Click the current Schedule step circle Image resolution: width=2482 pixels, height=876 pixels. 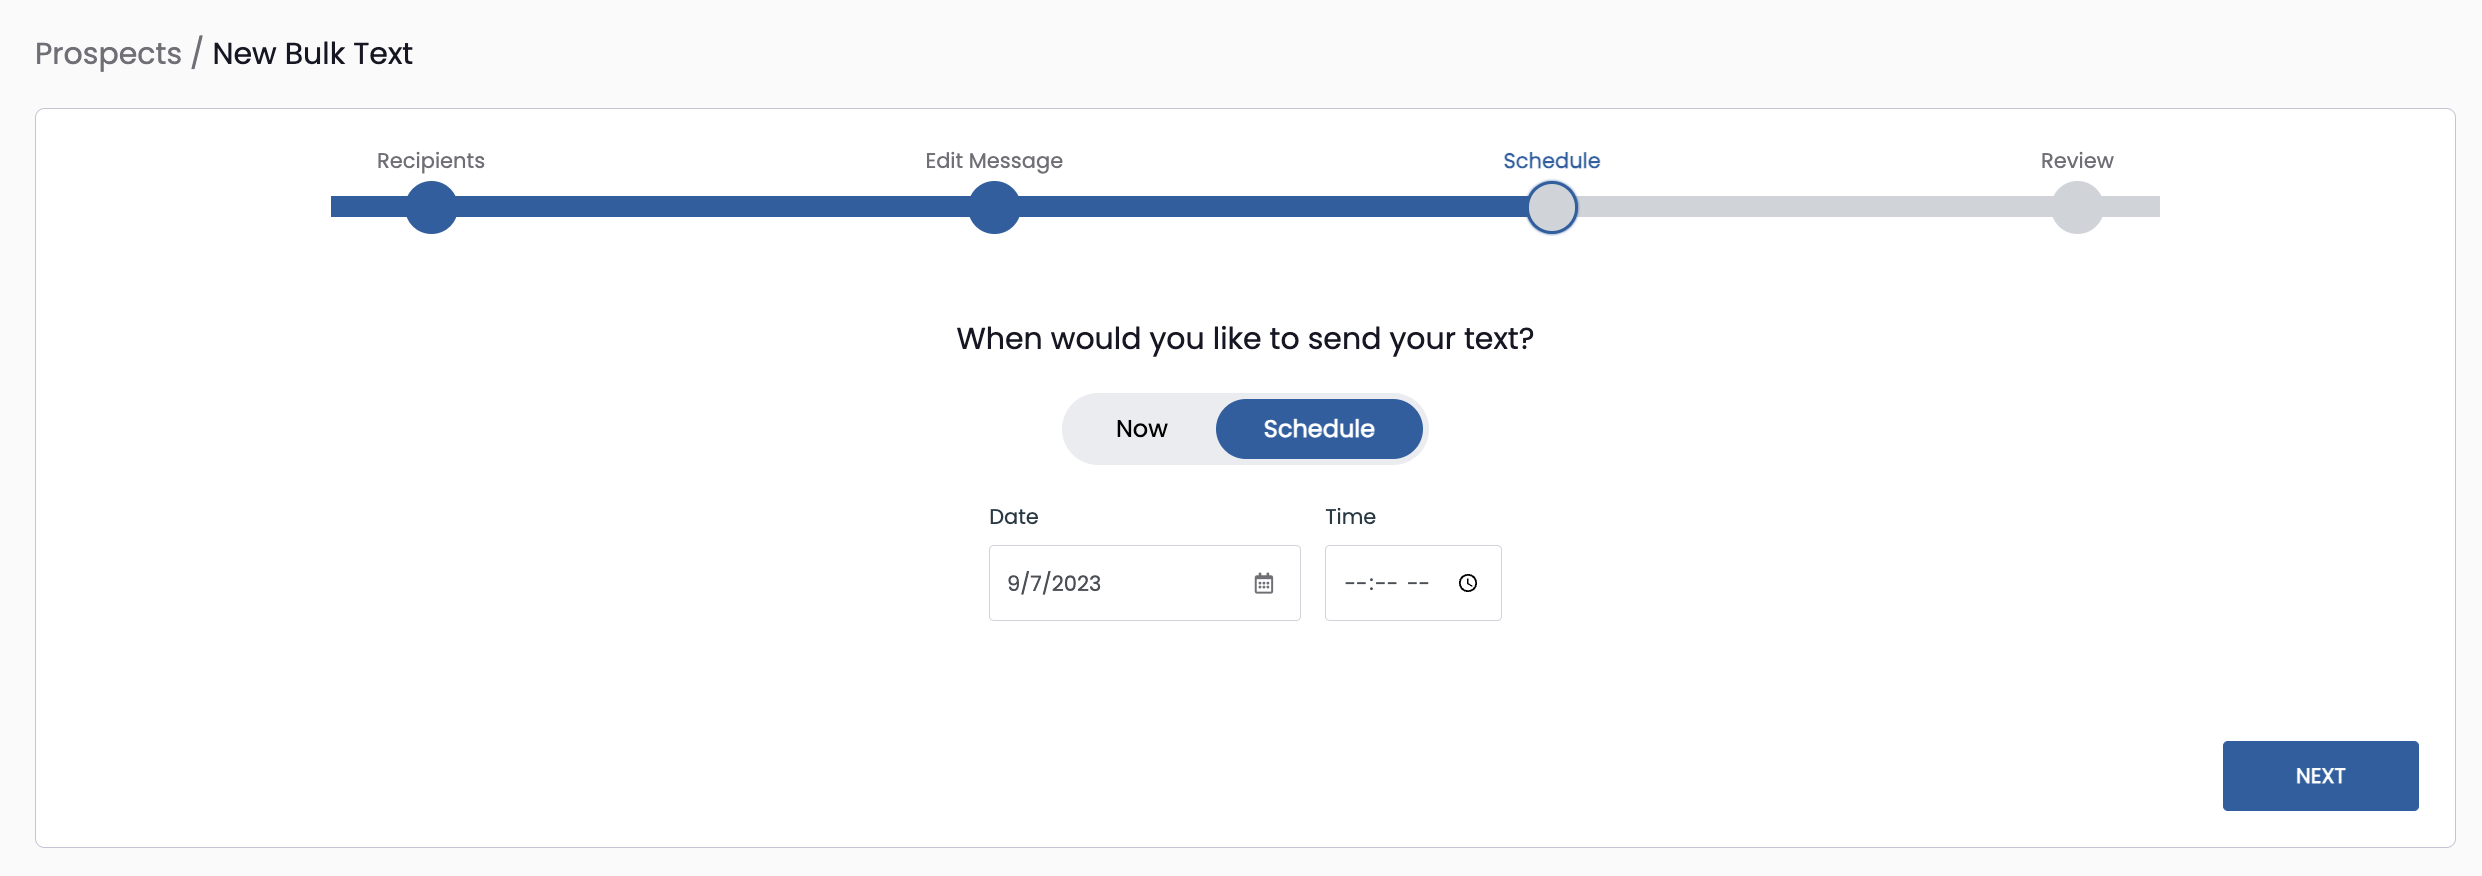click(1552, 207)
